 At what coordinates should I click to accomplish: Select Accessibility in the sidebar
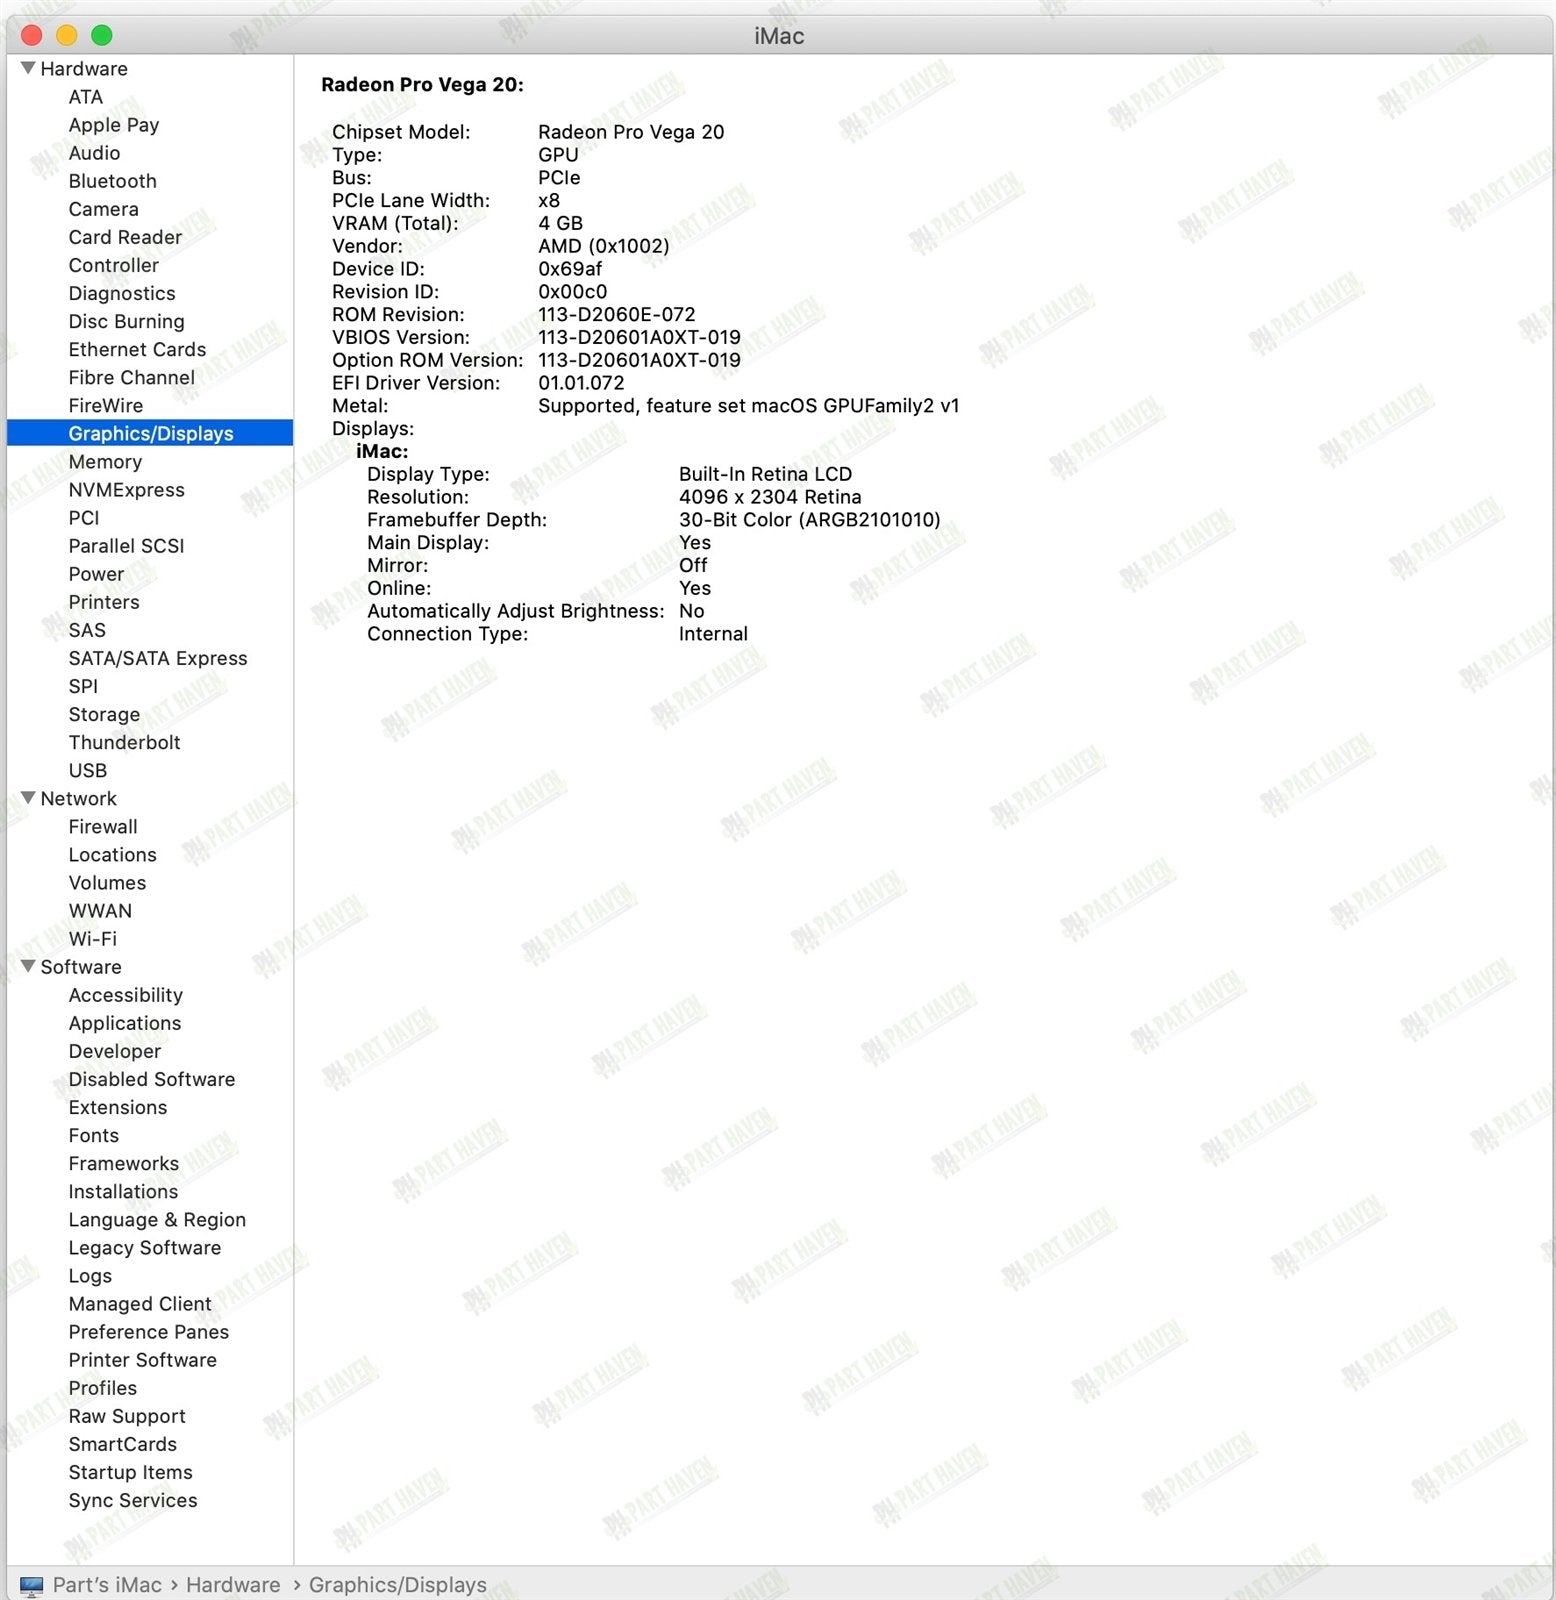coord(126,995)
